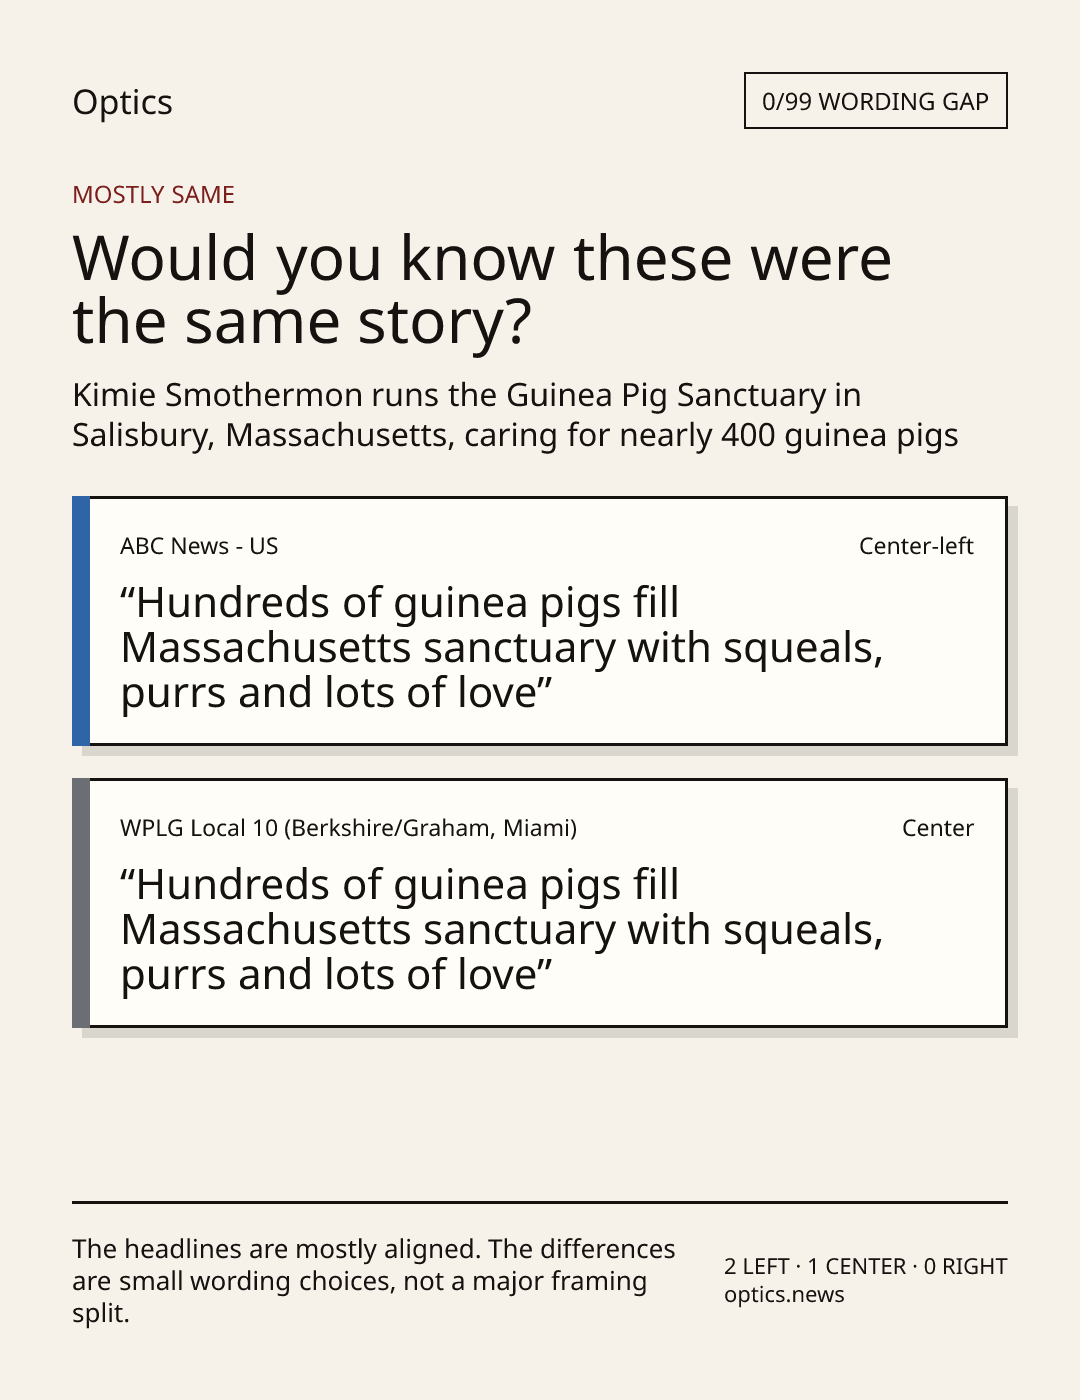Click the WPLG quoted headline text

coord(502,930)
